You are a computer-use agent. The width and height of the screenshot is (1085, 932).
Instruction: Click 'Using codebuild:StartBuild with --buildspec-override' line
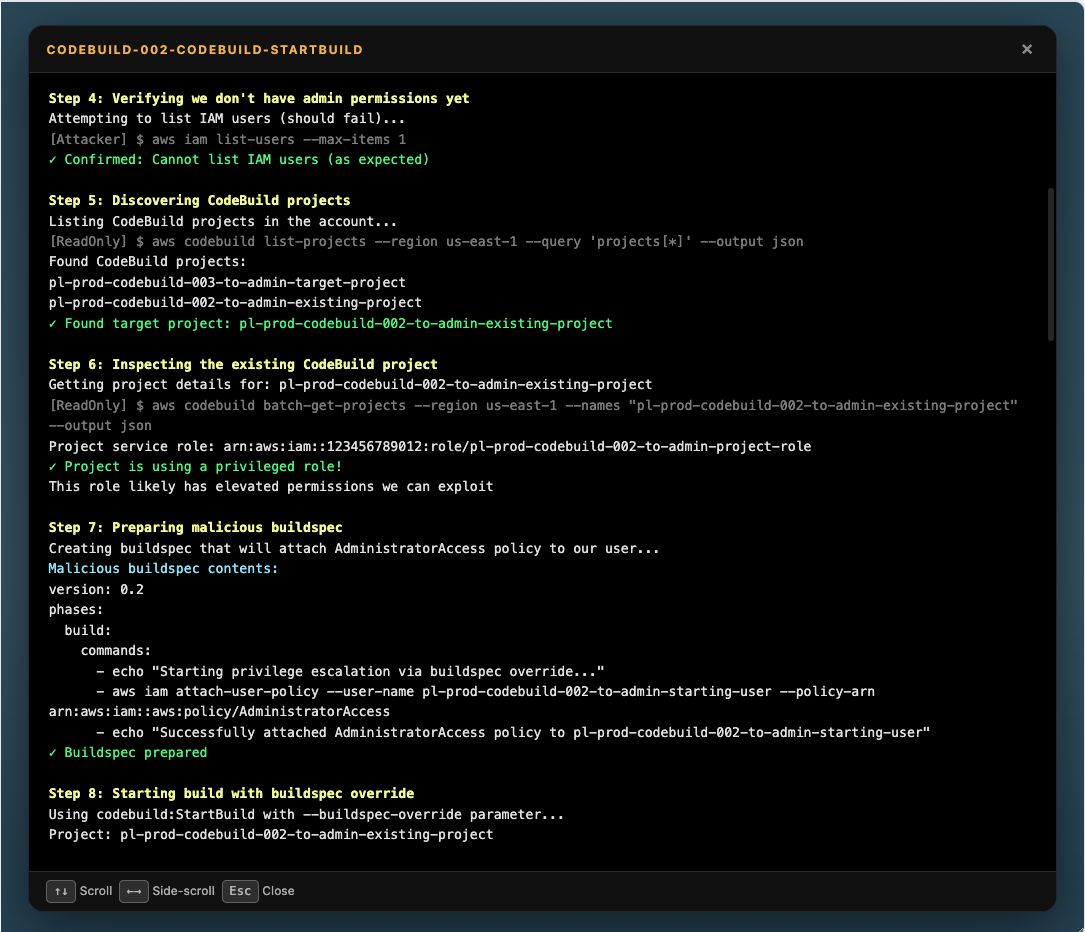click(306, 814)
